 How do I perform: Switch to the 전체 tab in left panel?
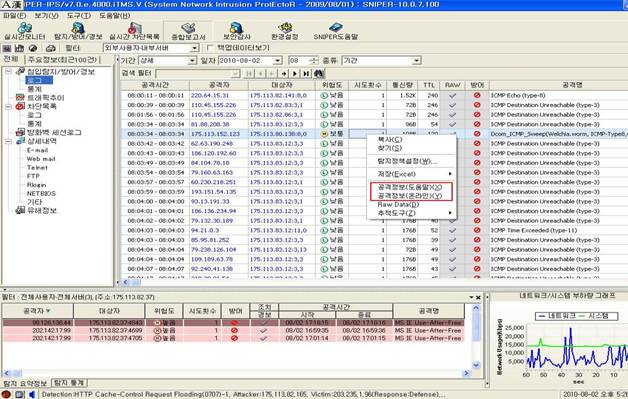(x=11, y=59)
